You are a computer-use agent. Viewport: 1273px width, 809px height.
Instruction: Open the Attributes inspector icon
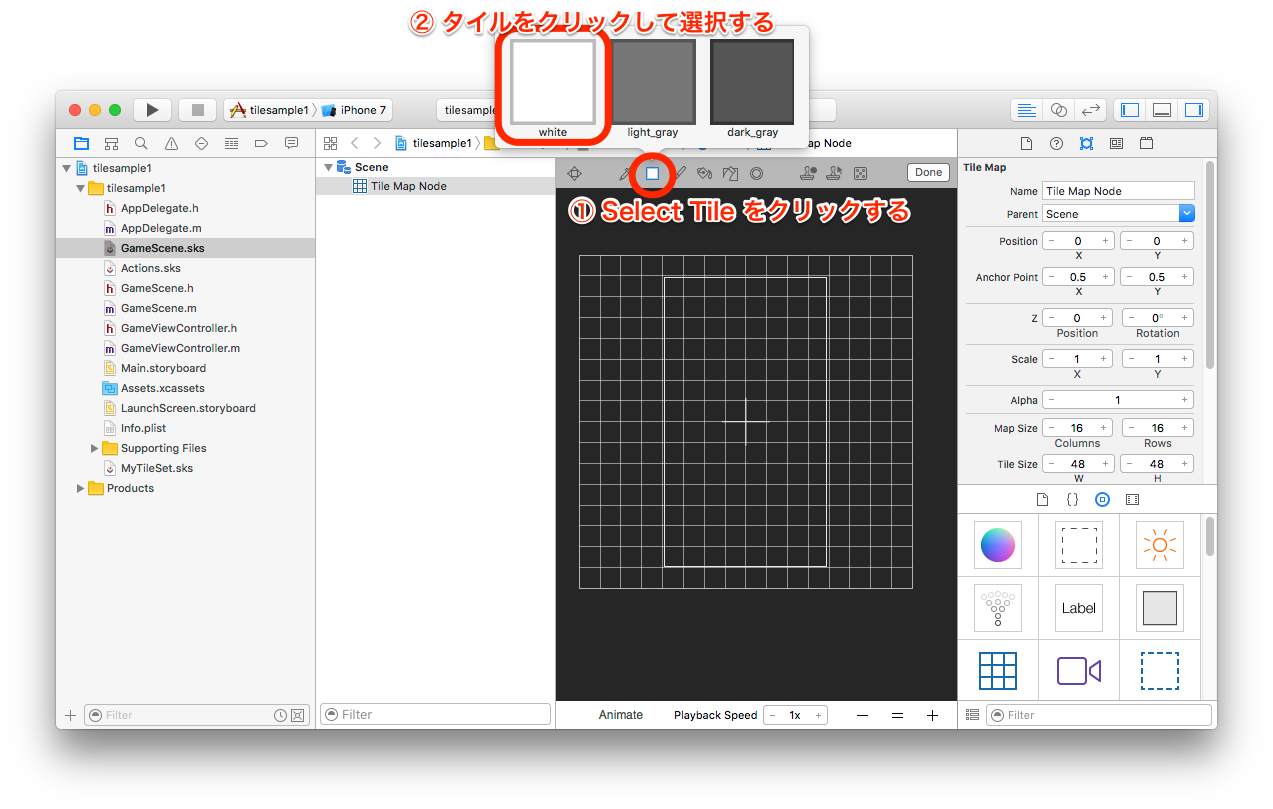[1086, 143]
